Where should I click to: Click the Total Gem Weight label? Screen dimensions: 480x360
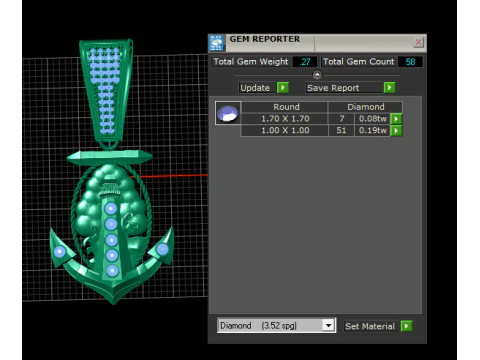(251, 62)
